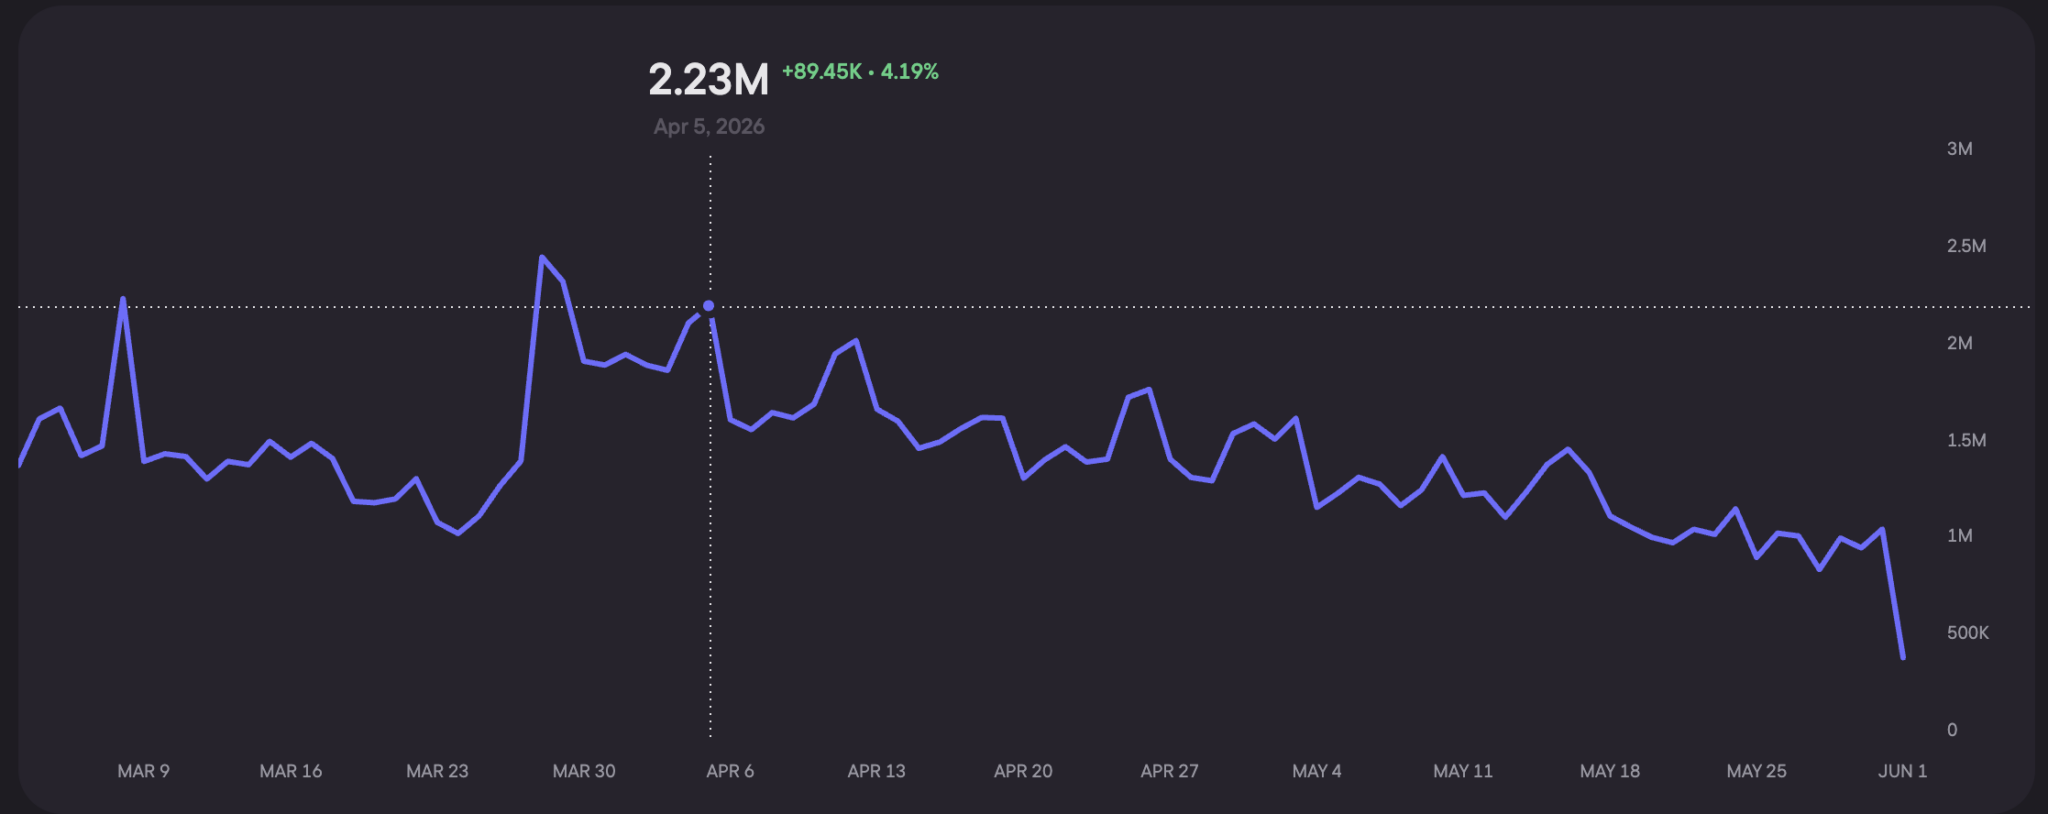
Task: Click the 4.19% percentage change
Action: pyautogui.click(x=910, y=72)
